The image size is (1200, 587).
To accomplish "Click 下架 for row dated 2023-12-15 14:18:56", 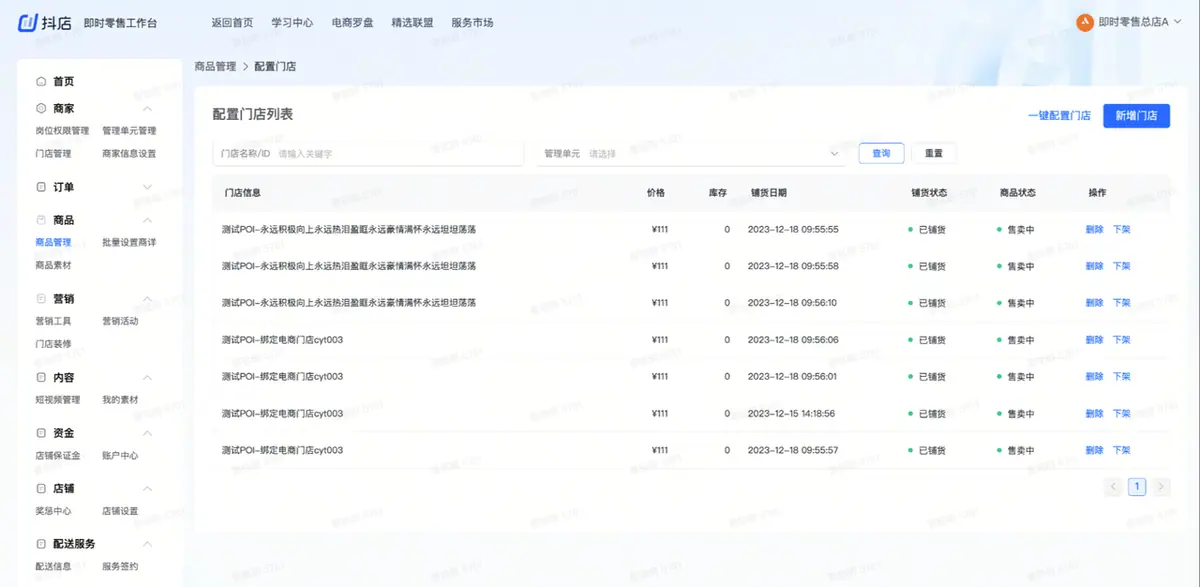I will pos(1121,413).
